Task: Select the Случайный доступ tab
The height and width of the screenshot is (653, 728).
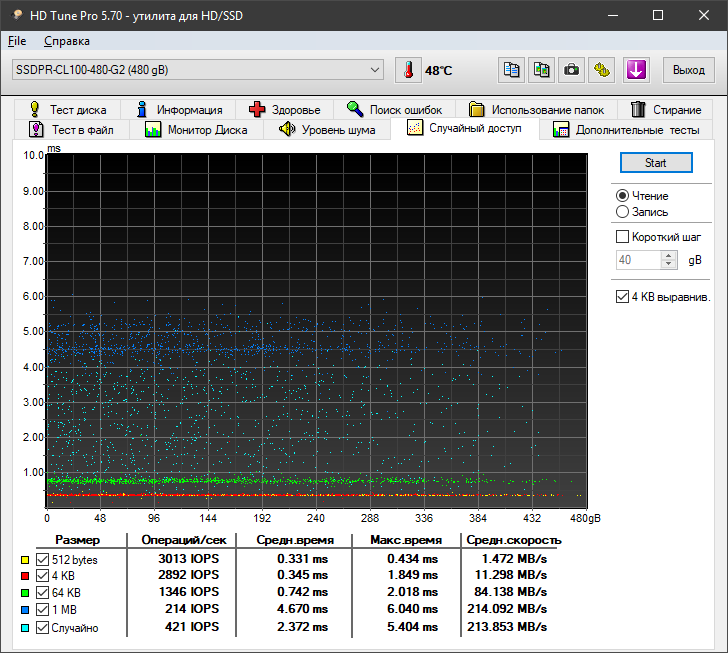Action: pos(465,128)
